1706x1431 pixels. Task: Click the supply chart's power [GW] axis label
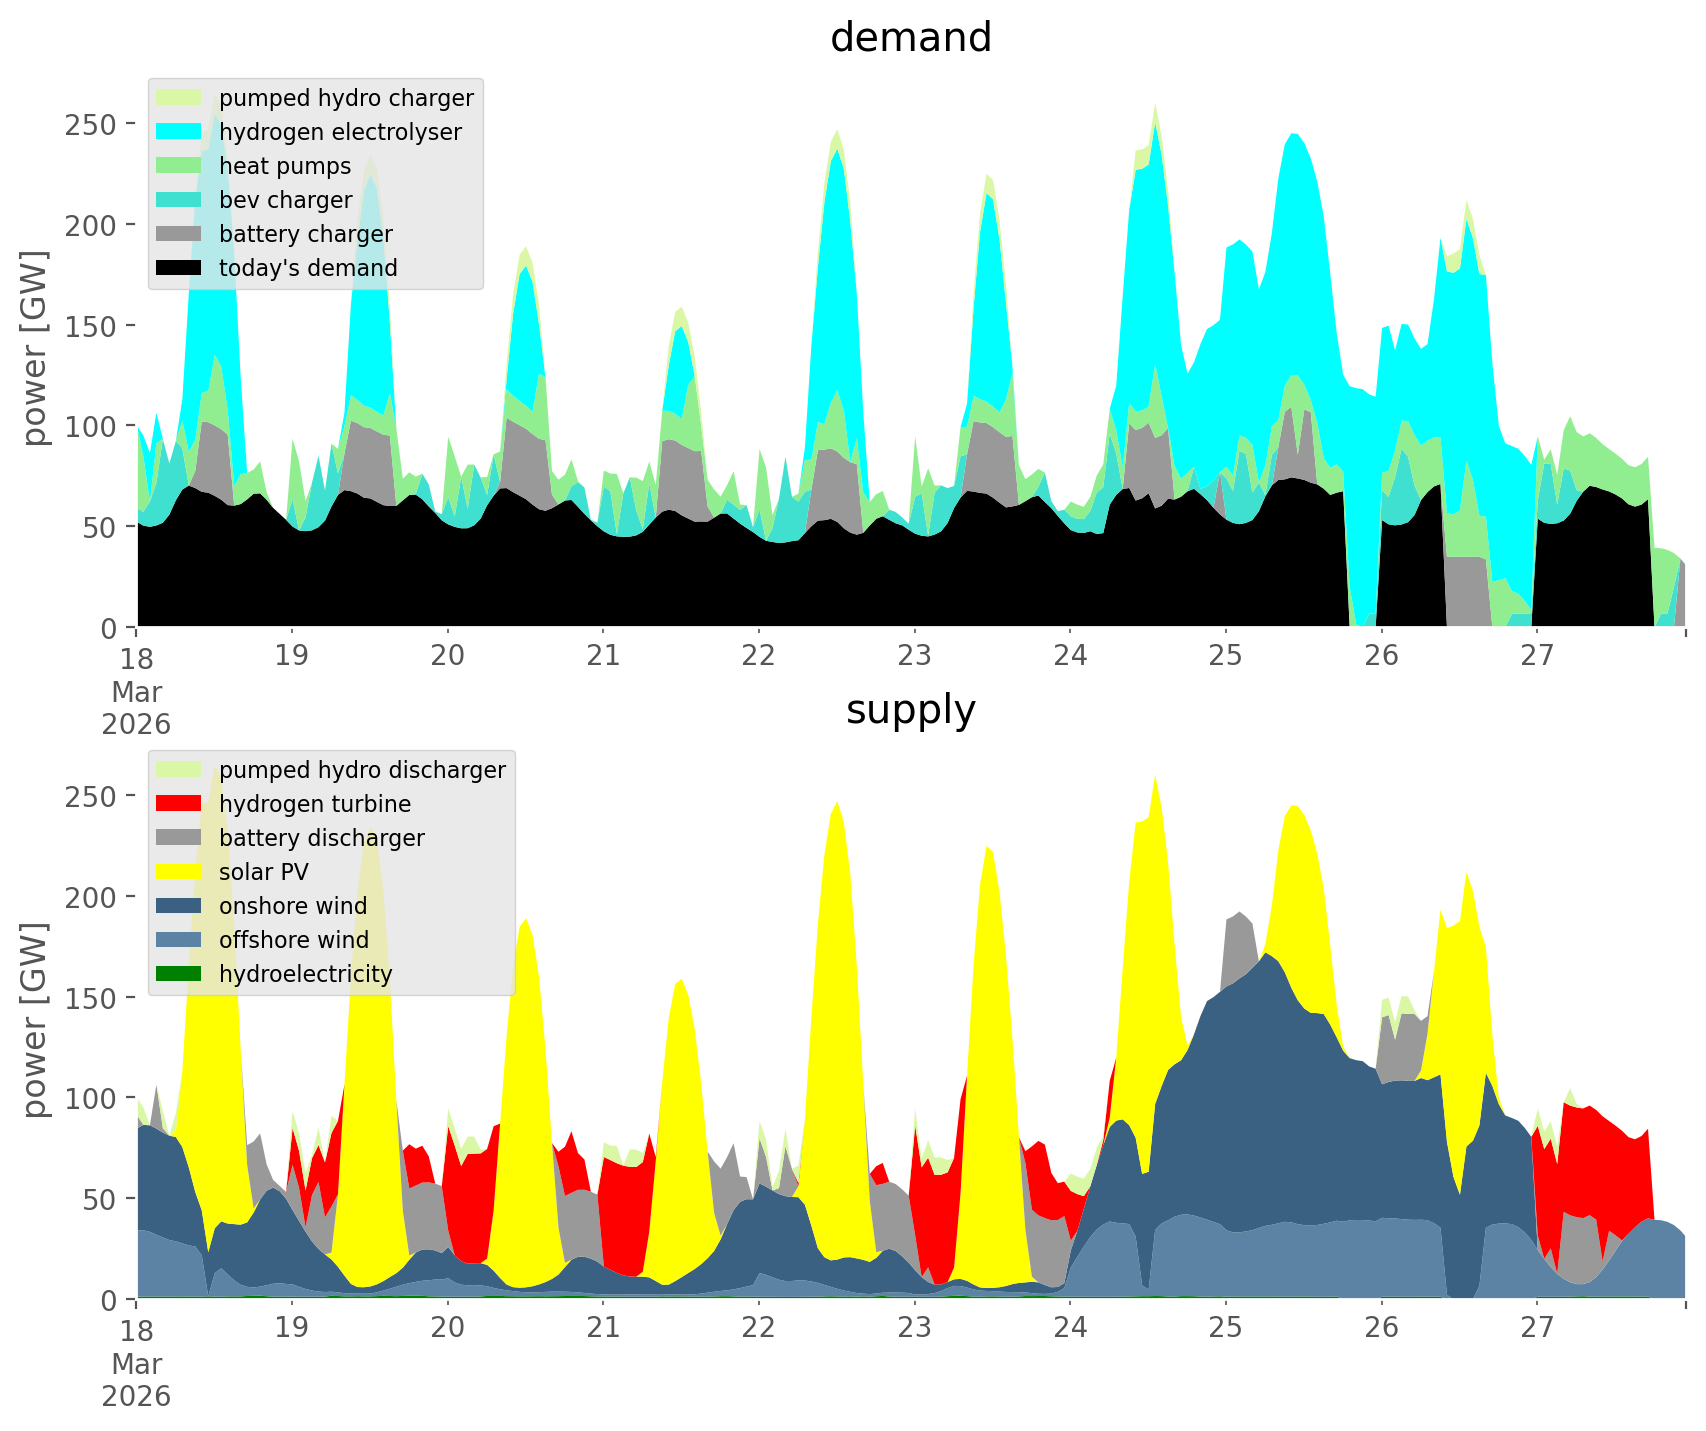coord(36,1020)
